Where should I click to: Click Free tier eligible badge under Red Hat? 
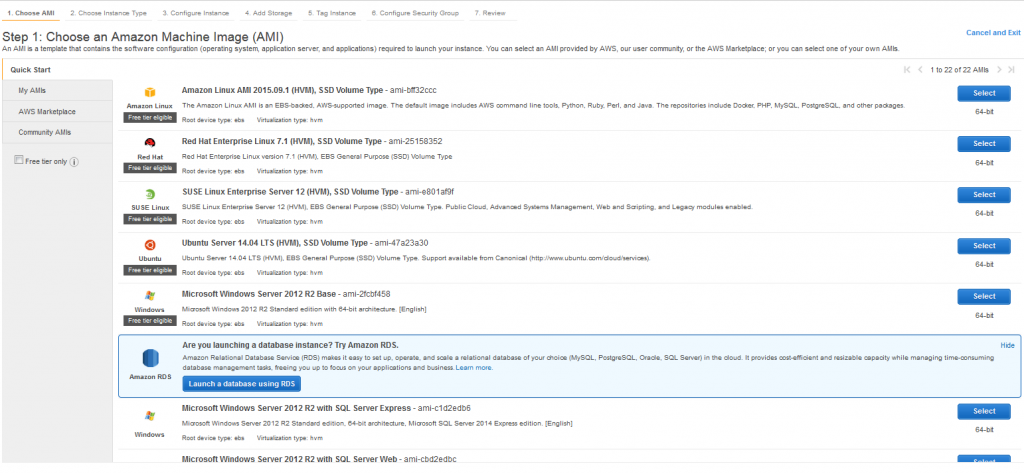point(150,168)
